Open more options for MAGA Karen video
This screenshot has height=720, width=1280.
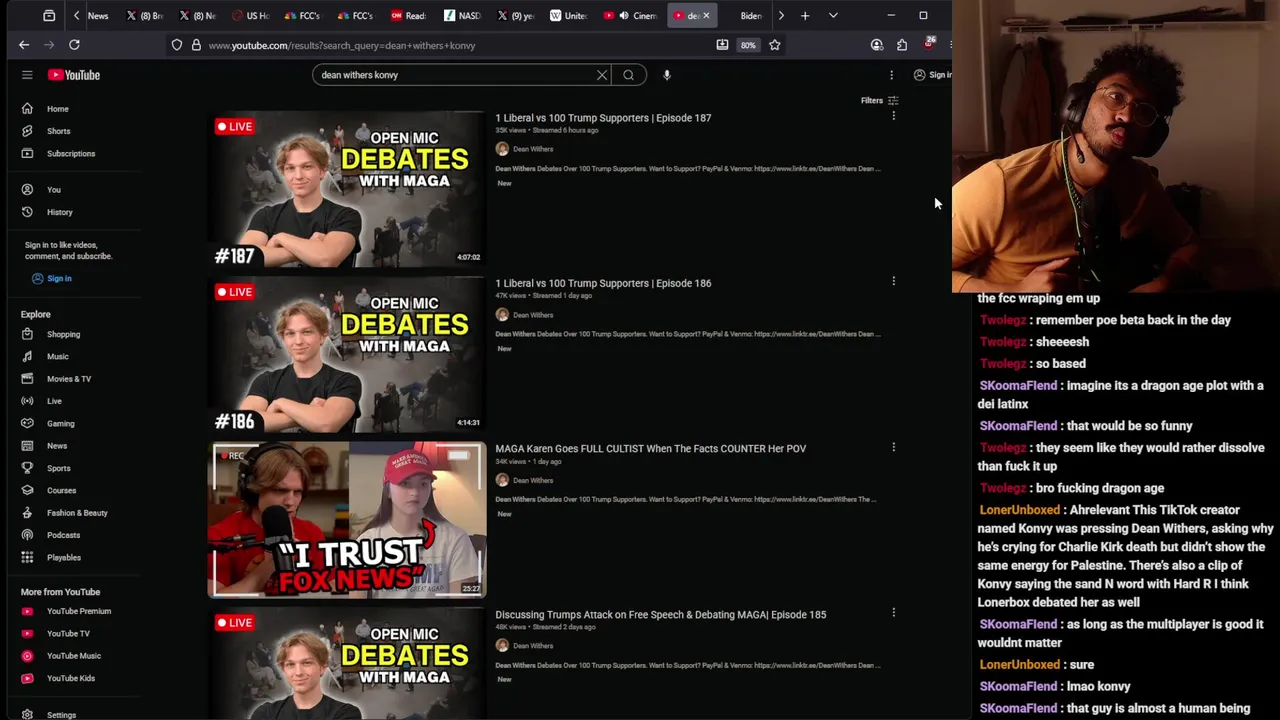point(893,447)
